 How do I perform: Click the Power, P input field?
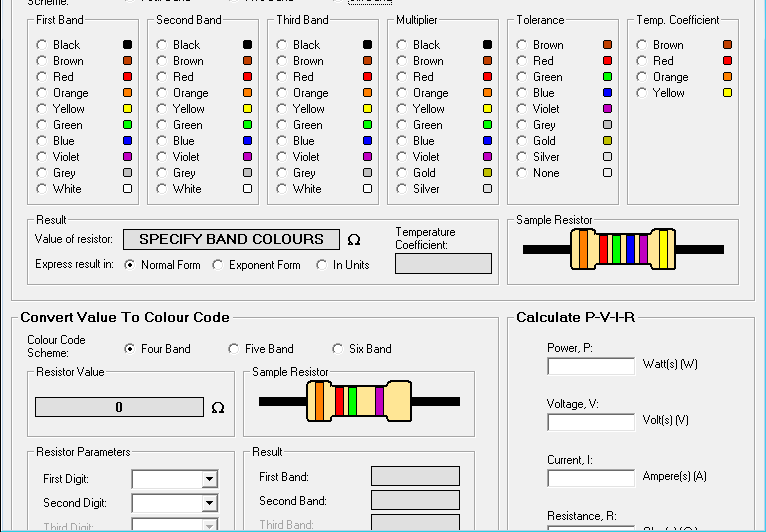(591, 366)
